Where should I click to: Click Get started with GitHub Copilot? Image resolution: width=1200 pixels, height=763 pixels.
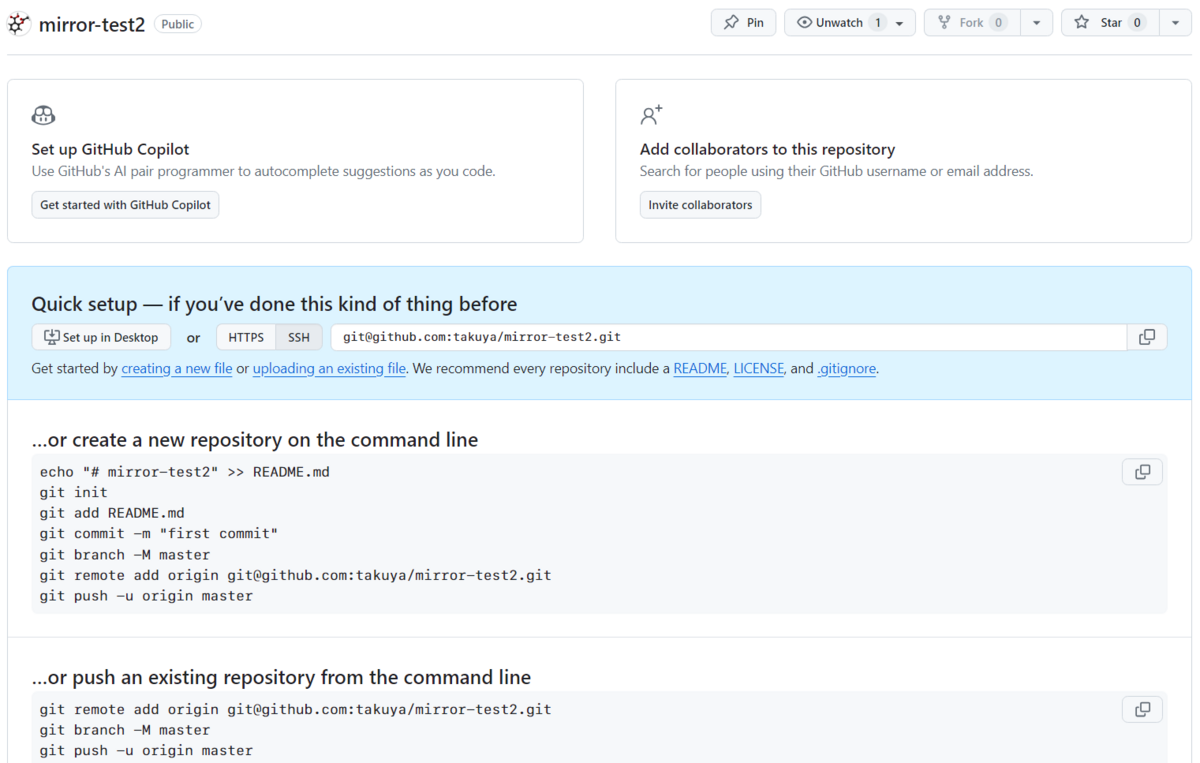(125, 205)
